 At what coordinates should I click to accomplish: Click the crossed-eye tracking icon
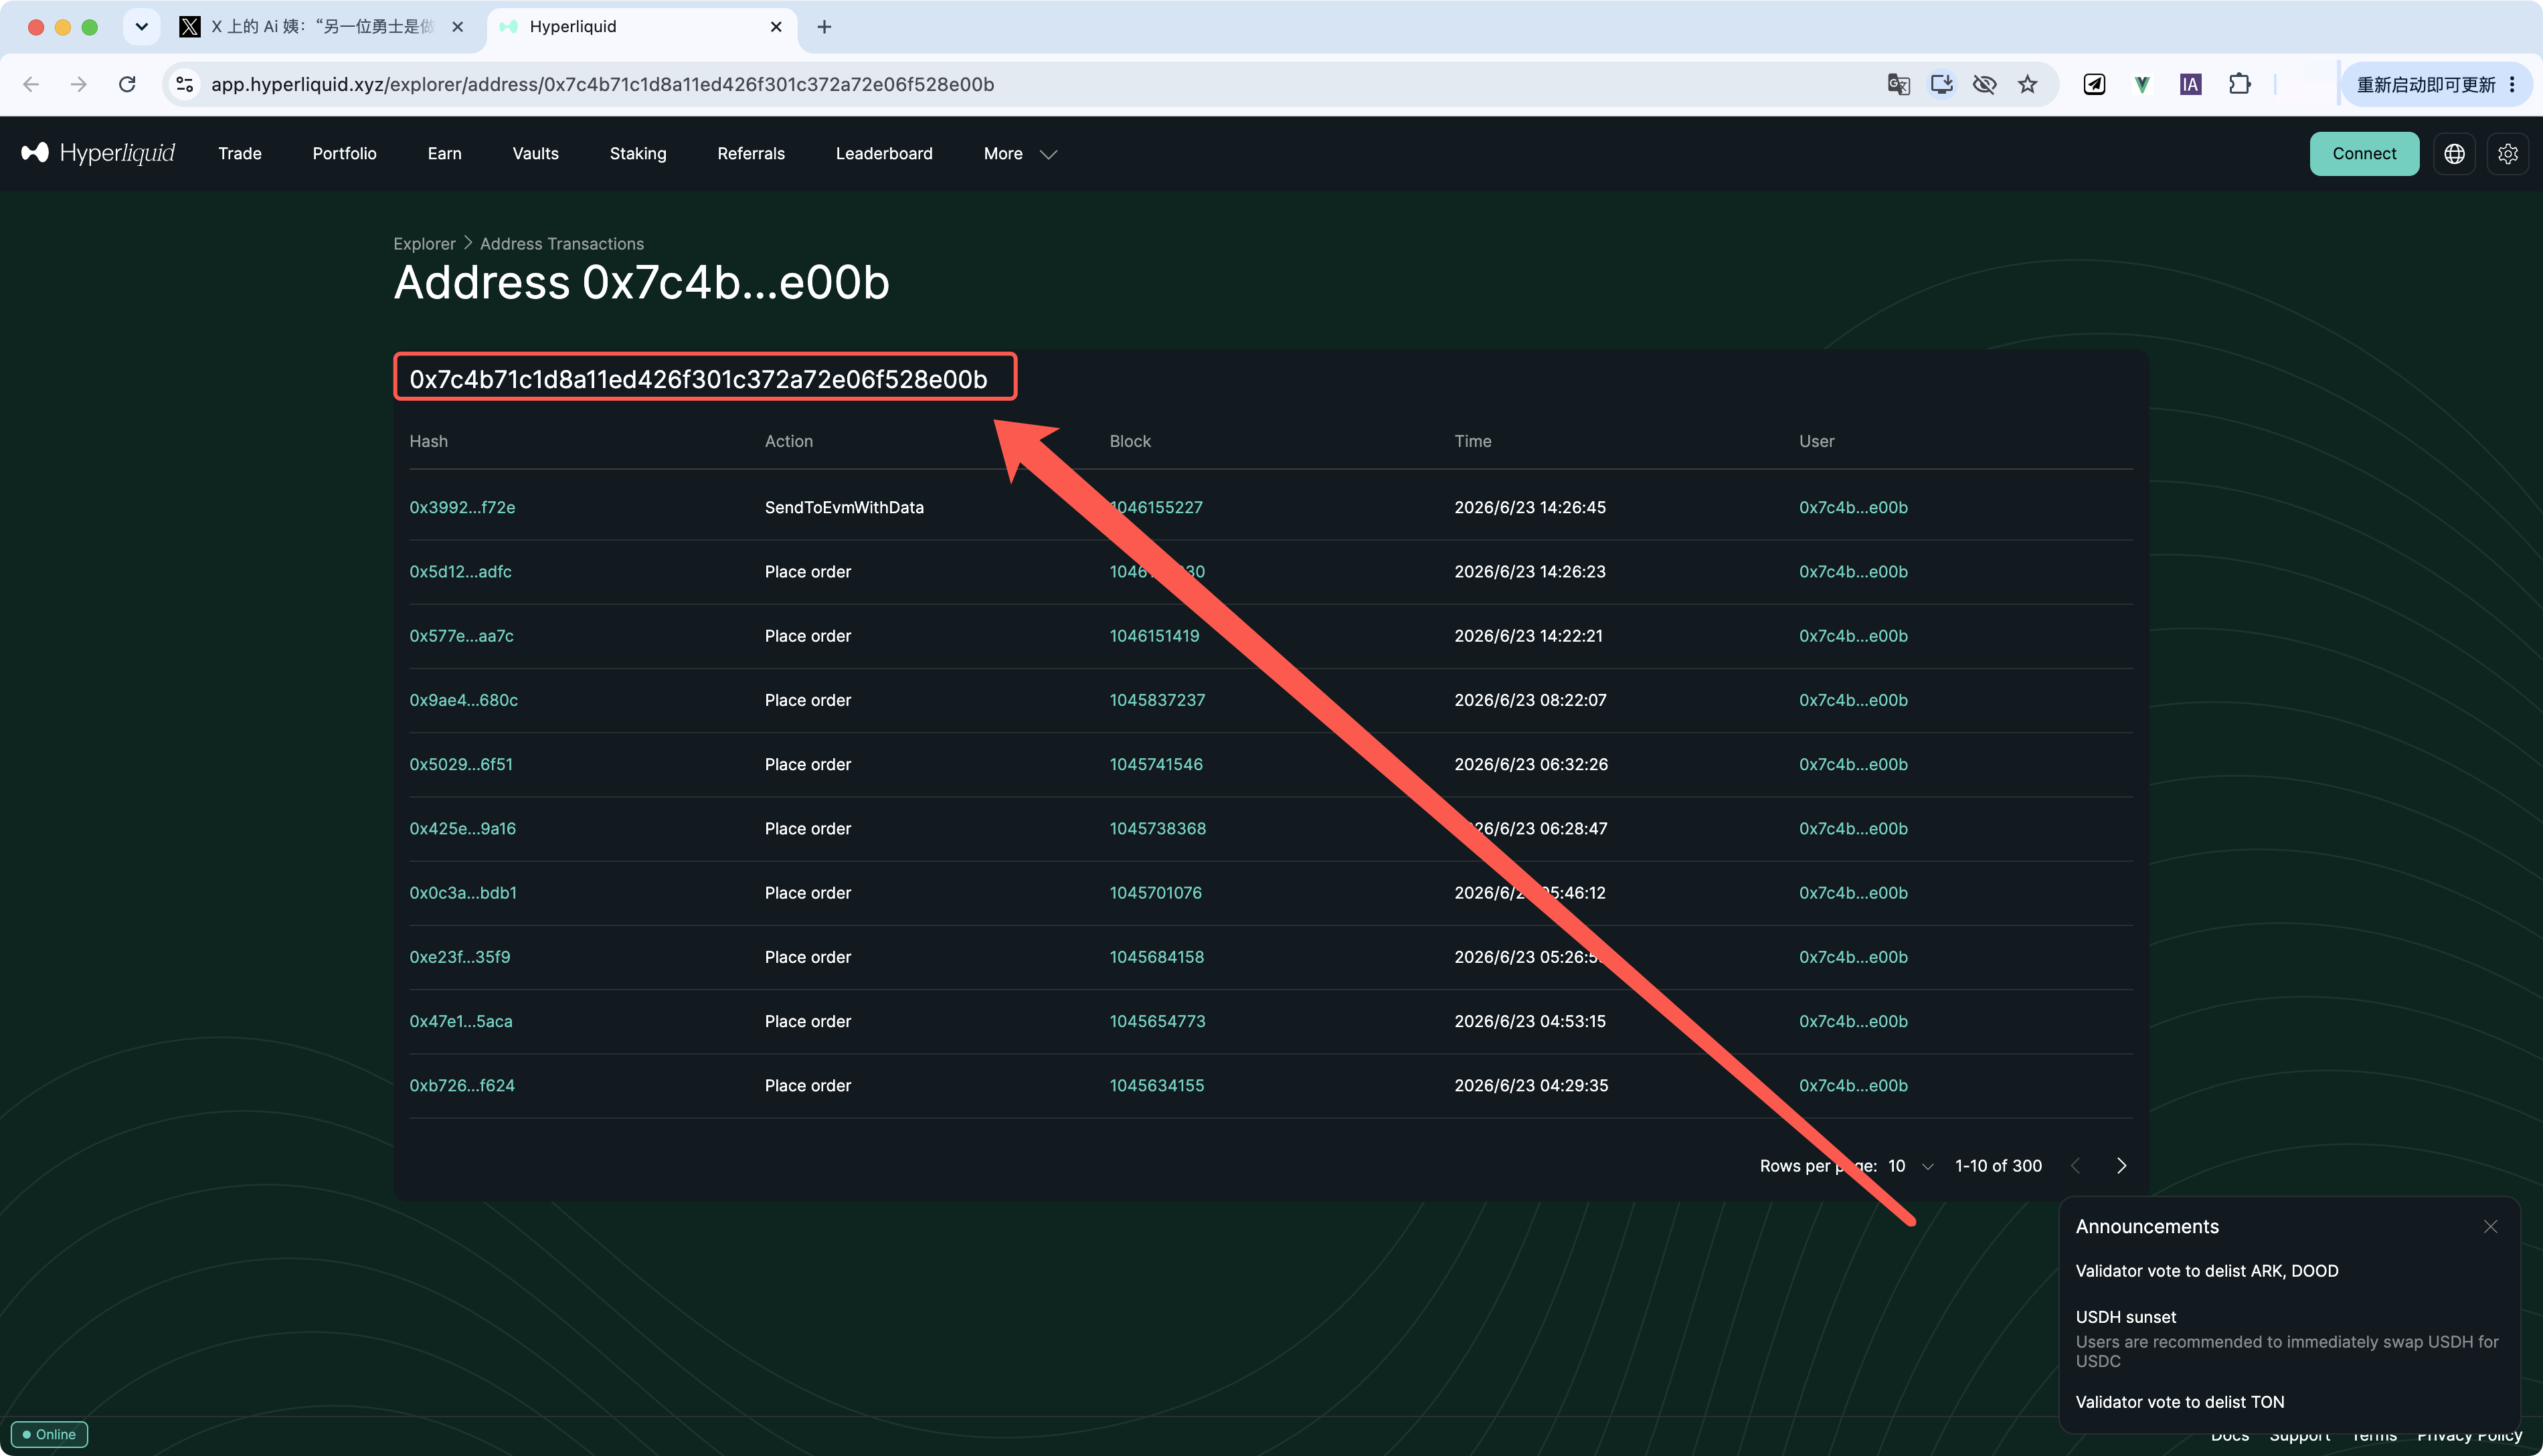[x=1984, y=84]
